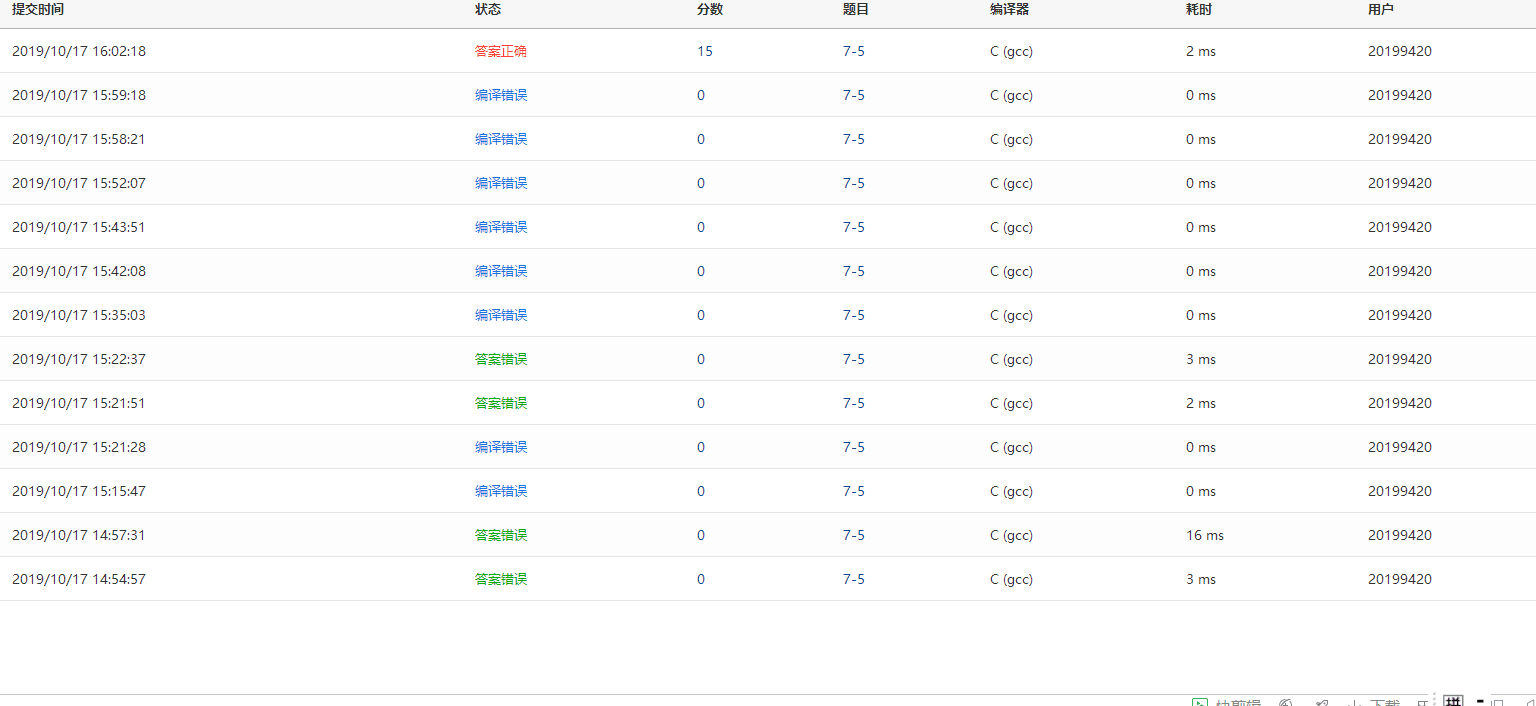Click C (gcc) compiler in the 14:57:31 row
The image size is (1536, 706).
pos(1011,535)
